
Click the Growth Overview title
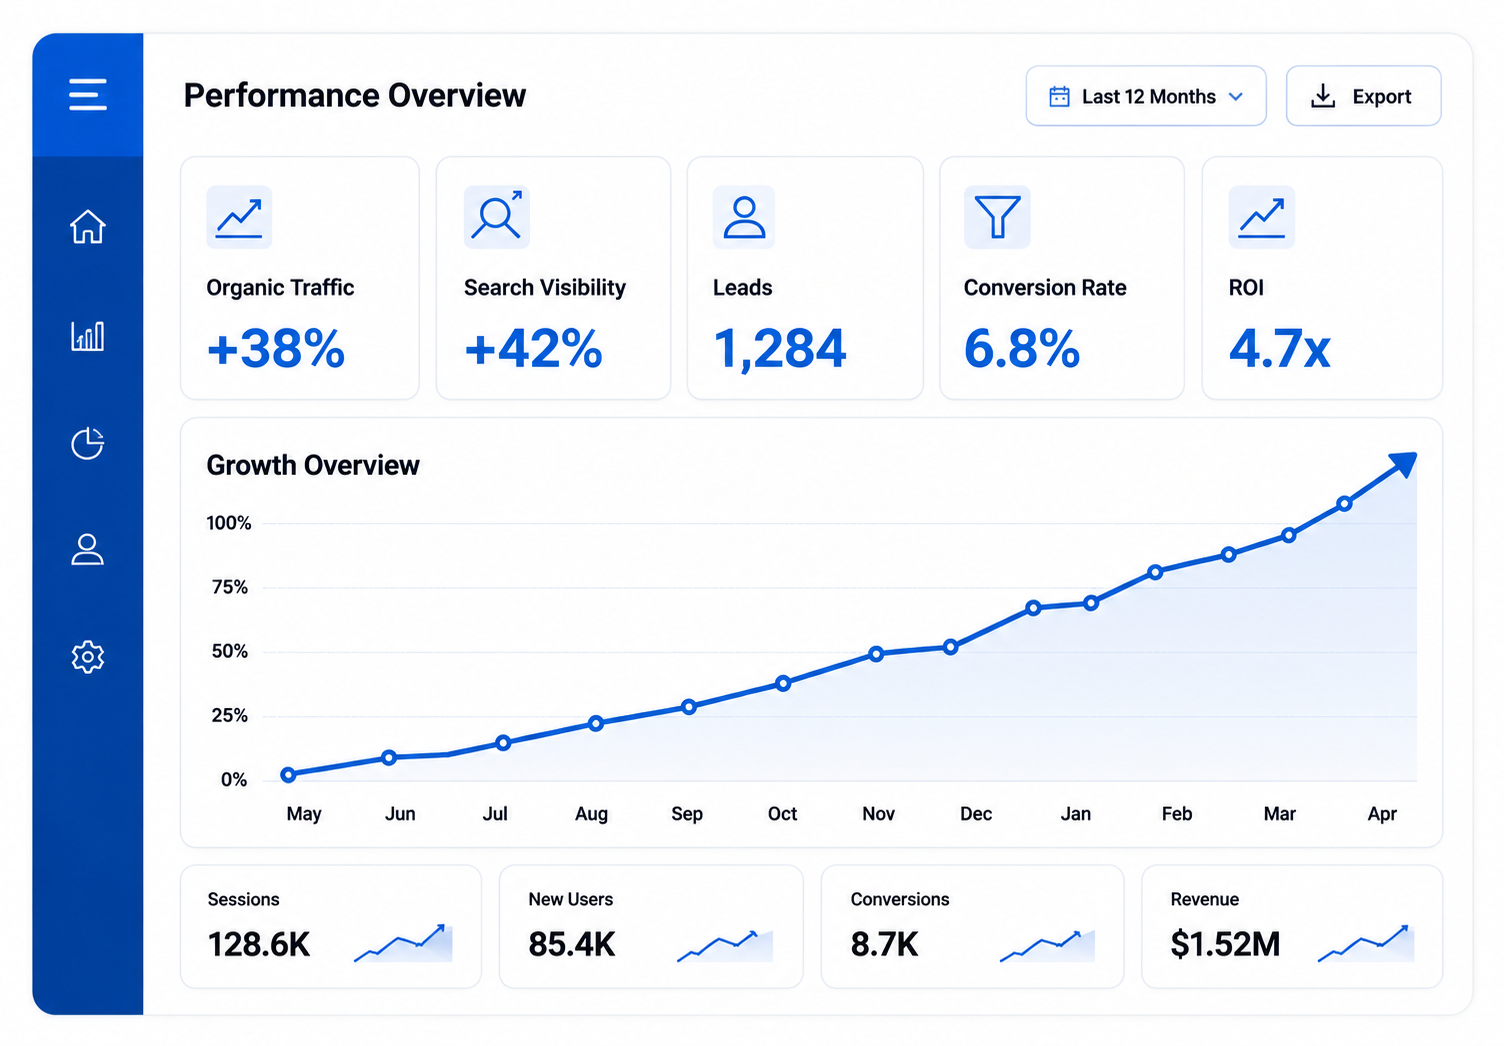(x=313, y=465)
